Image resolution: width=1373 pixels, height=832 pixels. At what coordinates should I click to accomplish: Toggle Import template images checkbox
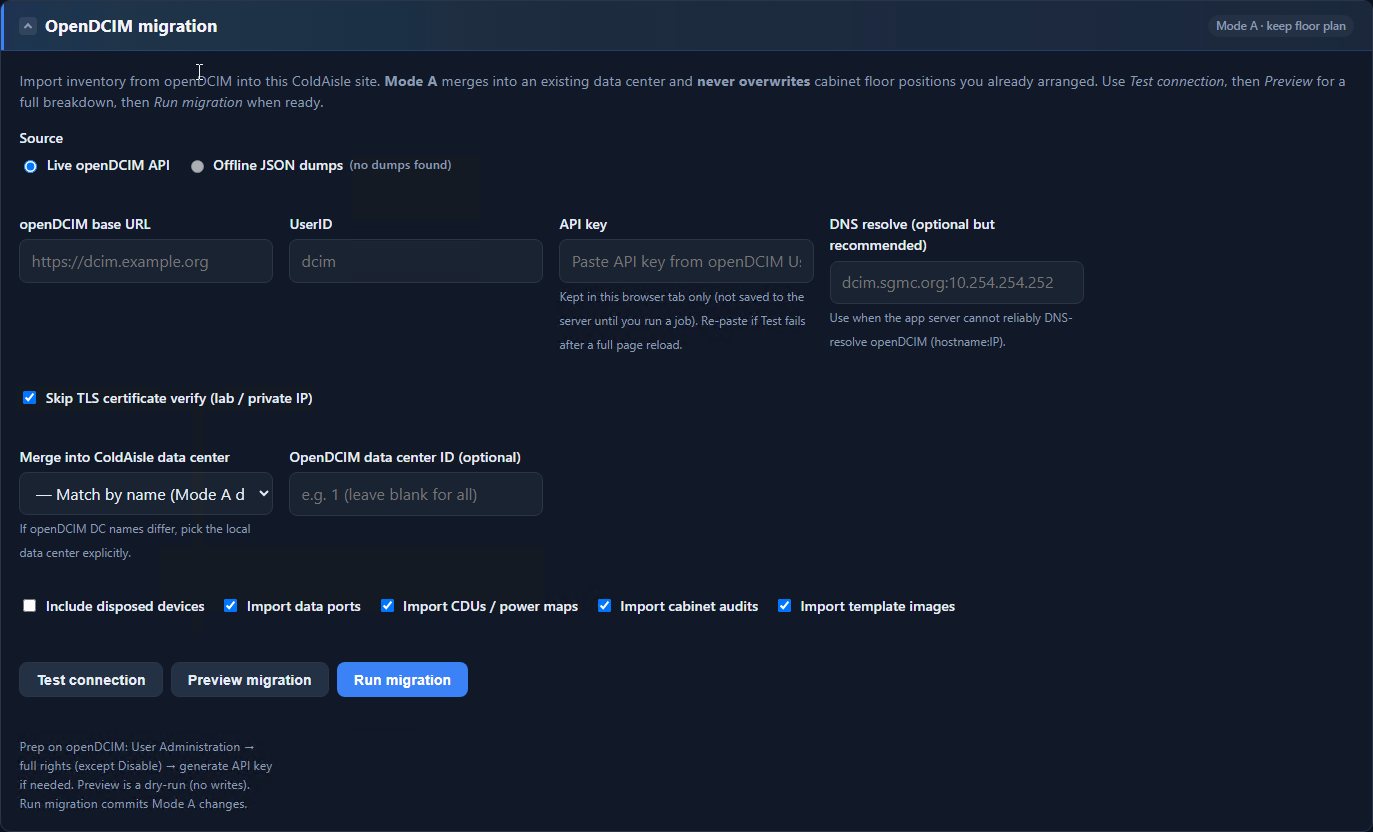click(785, 606)
